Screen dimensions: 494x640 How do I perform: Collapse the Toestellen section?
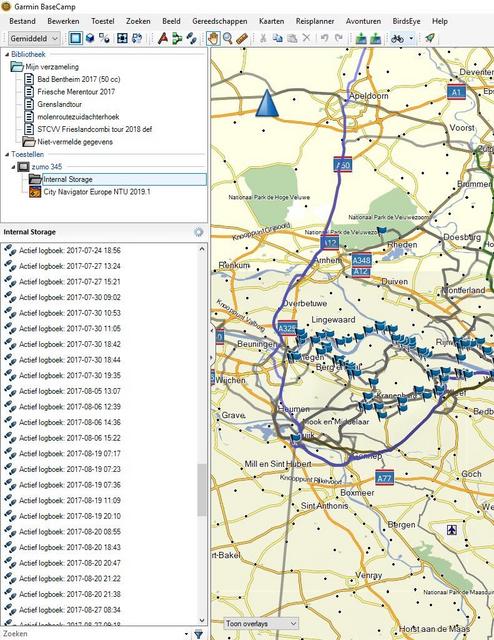[7, 154]
